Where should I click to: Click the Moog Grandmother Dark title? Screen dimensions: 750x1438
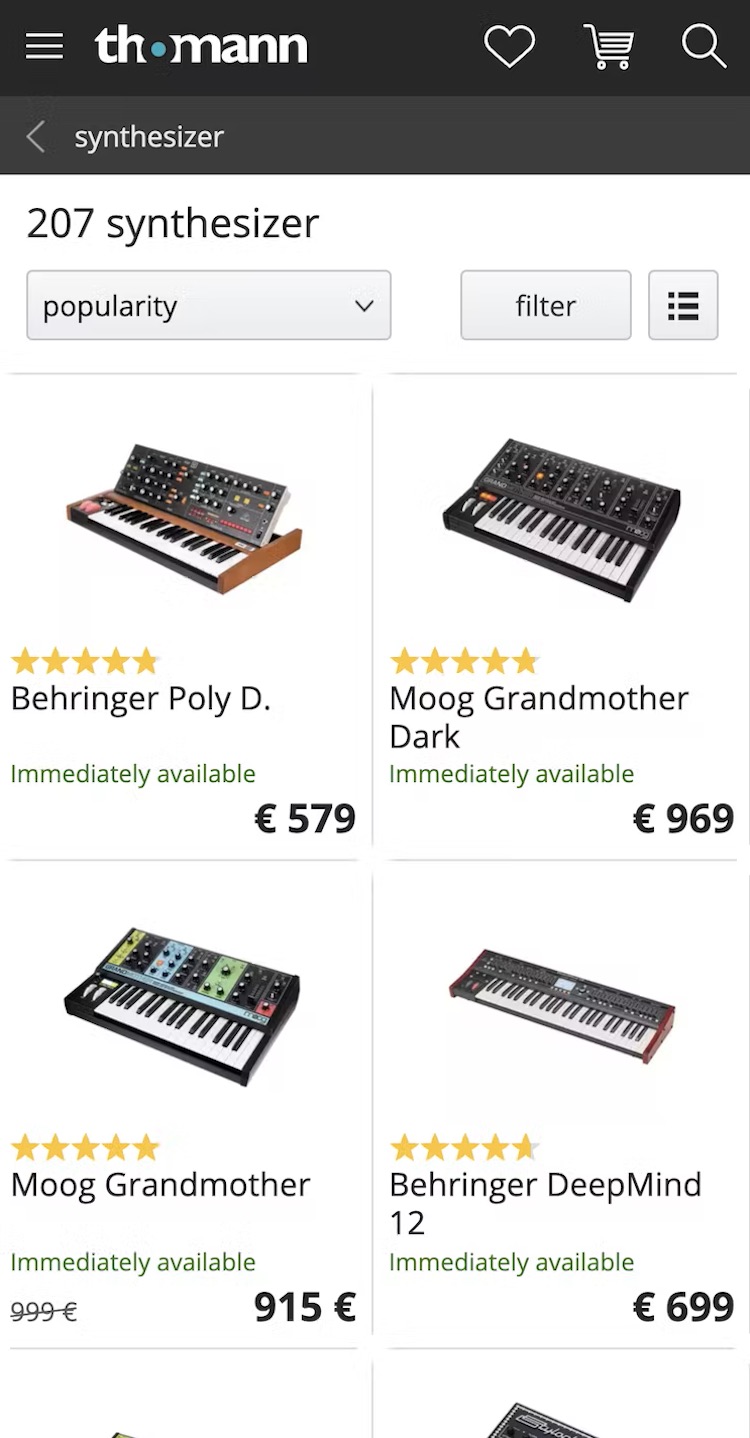[x=538, y=716]
